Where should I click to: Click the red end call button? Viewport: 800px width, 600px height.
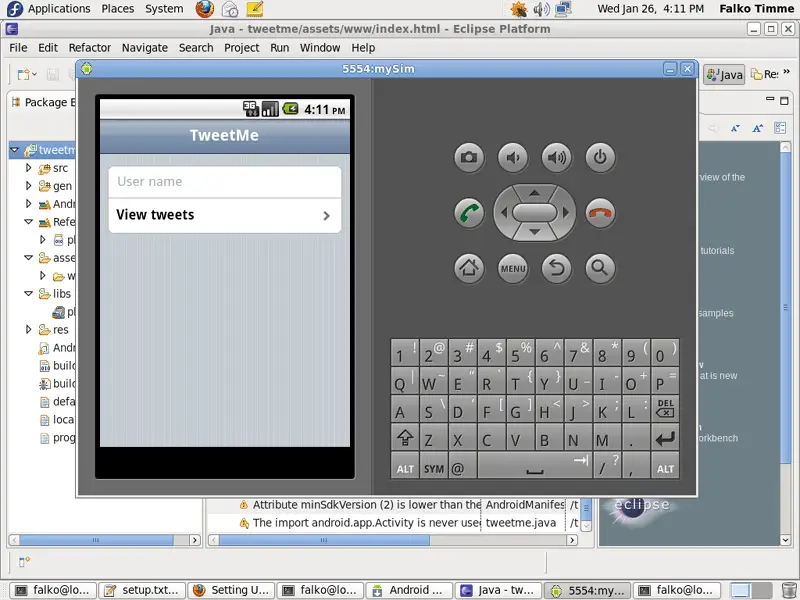[x=600, y=213]
